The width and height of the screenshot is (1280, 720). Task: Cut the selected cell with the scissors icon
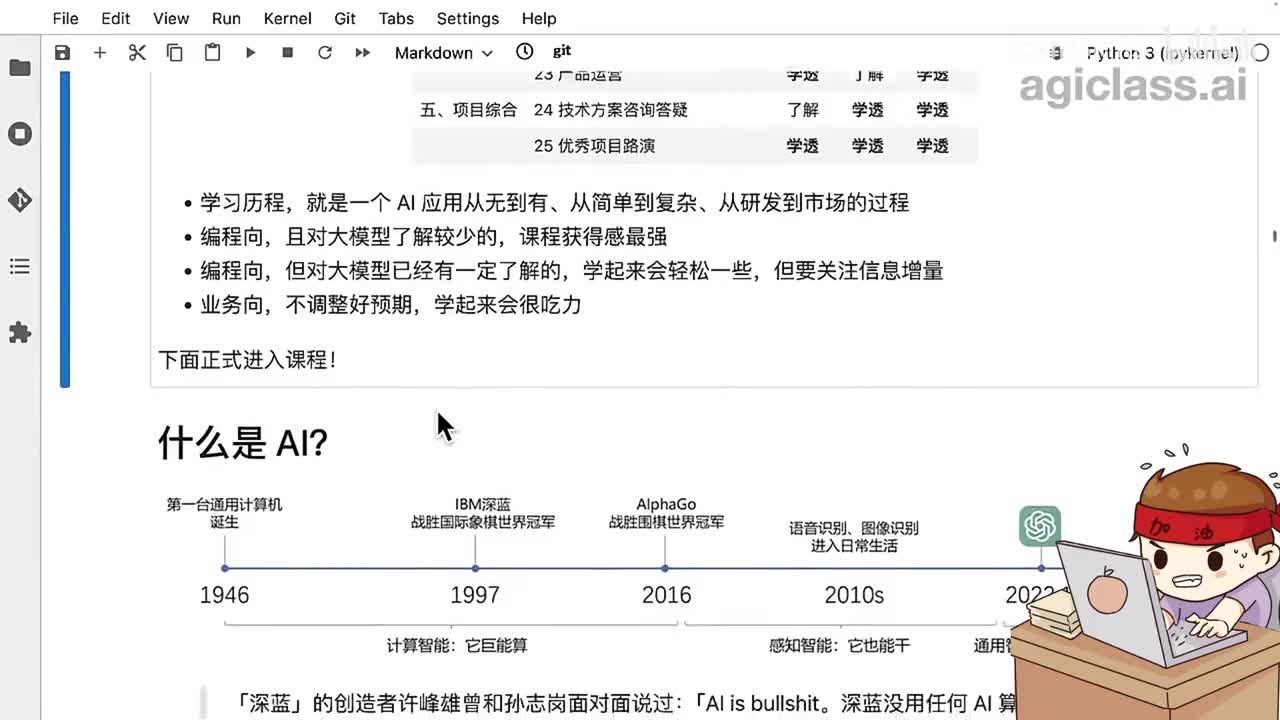[137, 52]
